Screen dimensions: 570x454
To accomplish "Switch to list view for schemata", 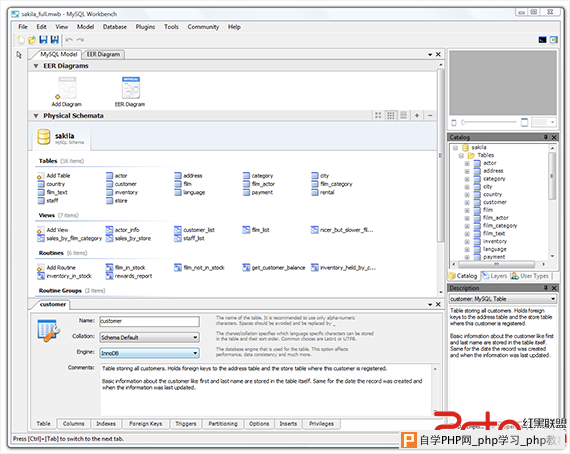I will click(x=403, y=115).
